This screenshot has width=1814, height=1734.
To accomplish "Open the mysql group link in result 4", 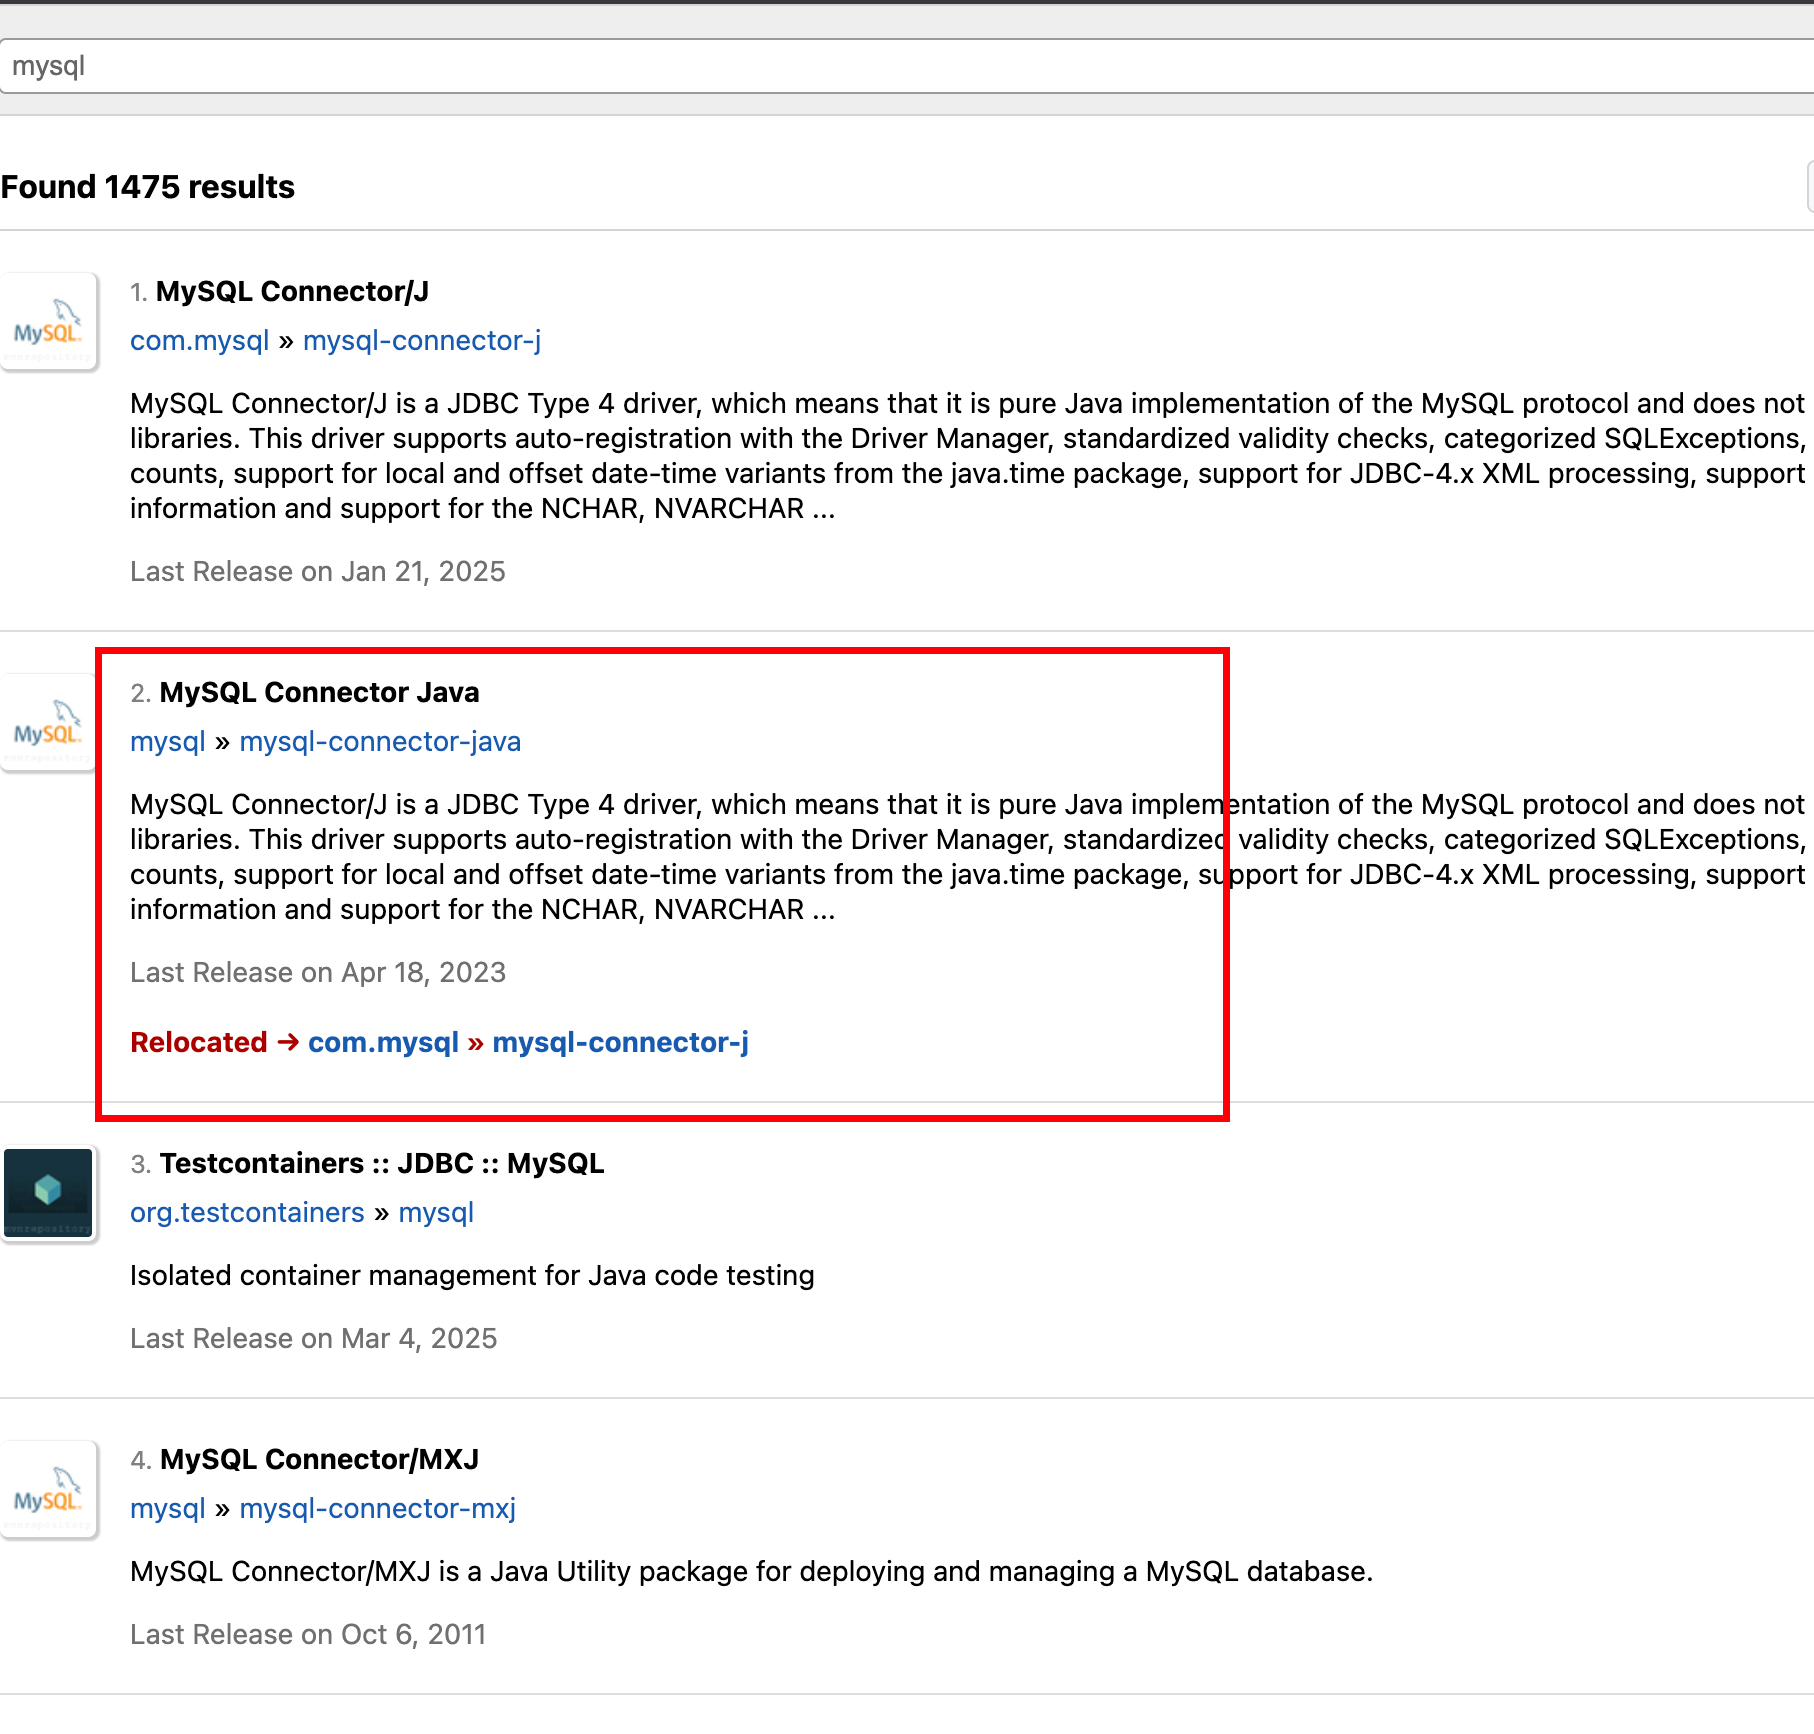I will point(168,1509).
